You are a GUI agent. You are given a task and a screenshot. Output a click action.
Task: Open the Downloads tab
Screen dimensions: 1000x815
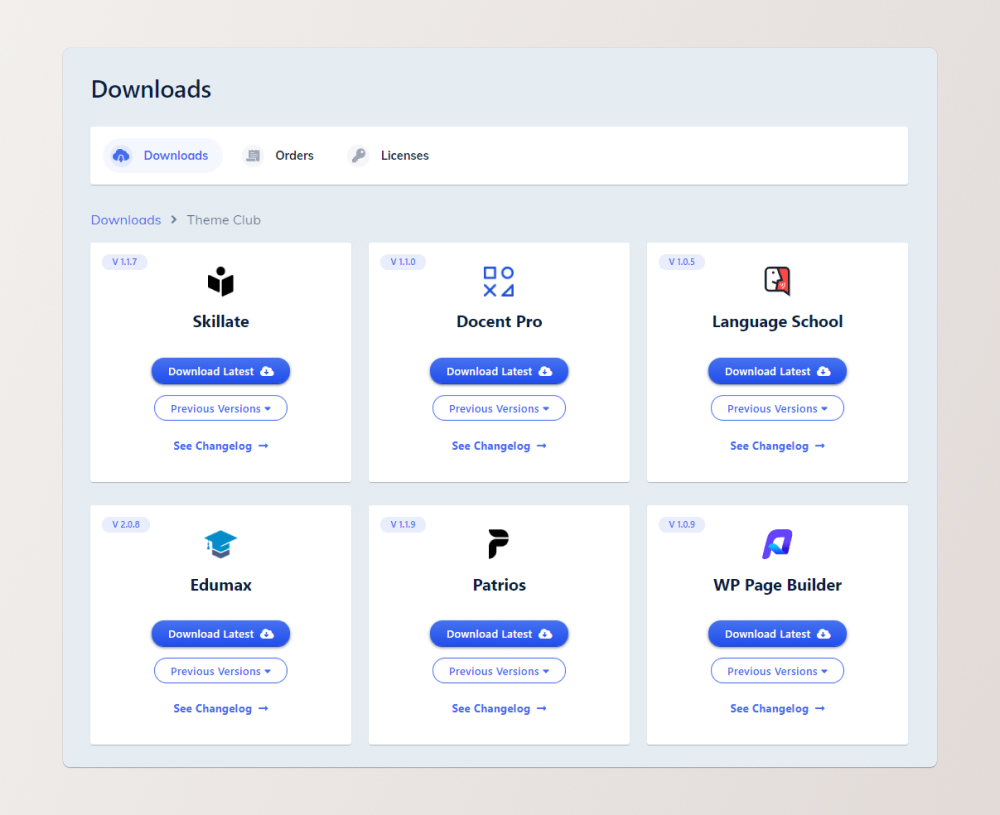[x=163, y=156]
